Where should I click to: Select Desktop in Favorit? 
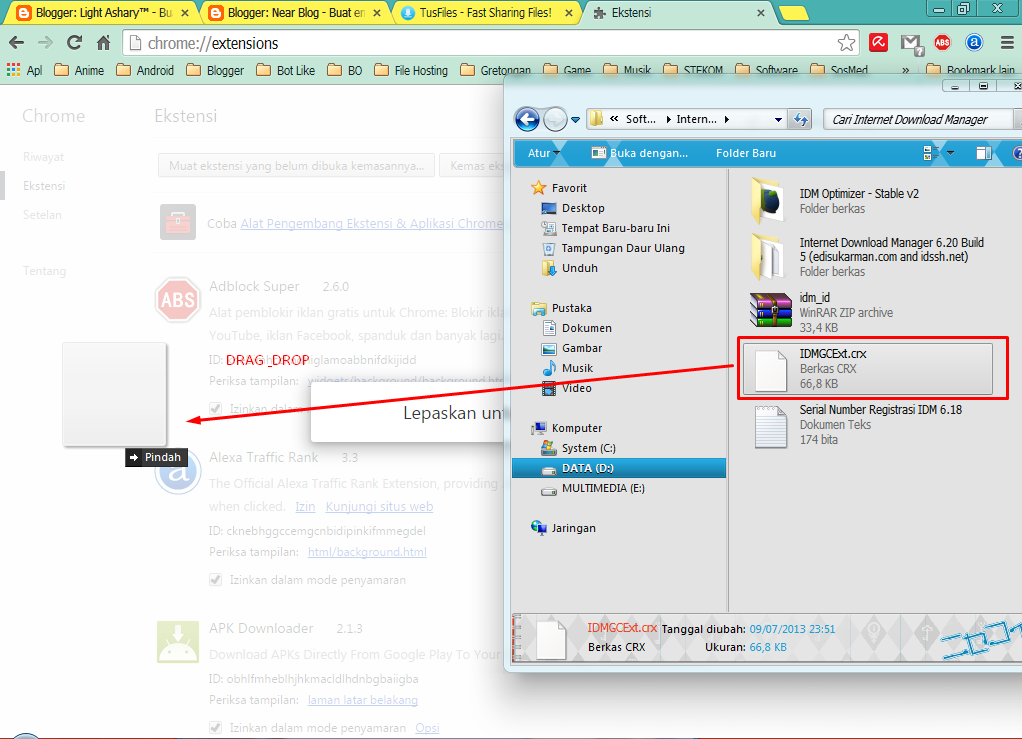pyautogui.click(x=573, y=208)
